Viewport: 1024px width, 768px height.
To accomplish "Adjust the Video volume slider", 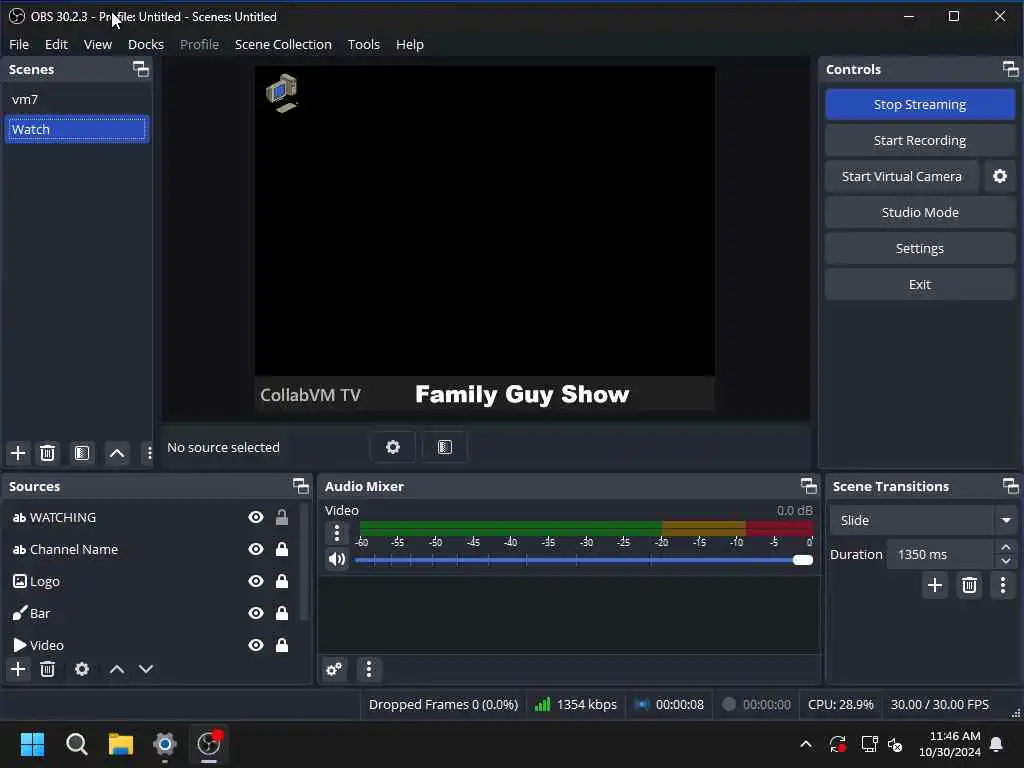I will [x=584, y=560].
